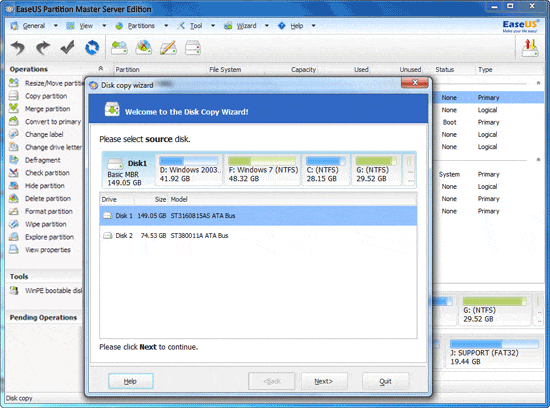Click the Model column header in the wizard
Viewport: 550px width, 408px height.
pos(292,199)
